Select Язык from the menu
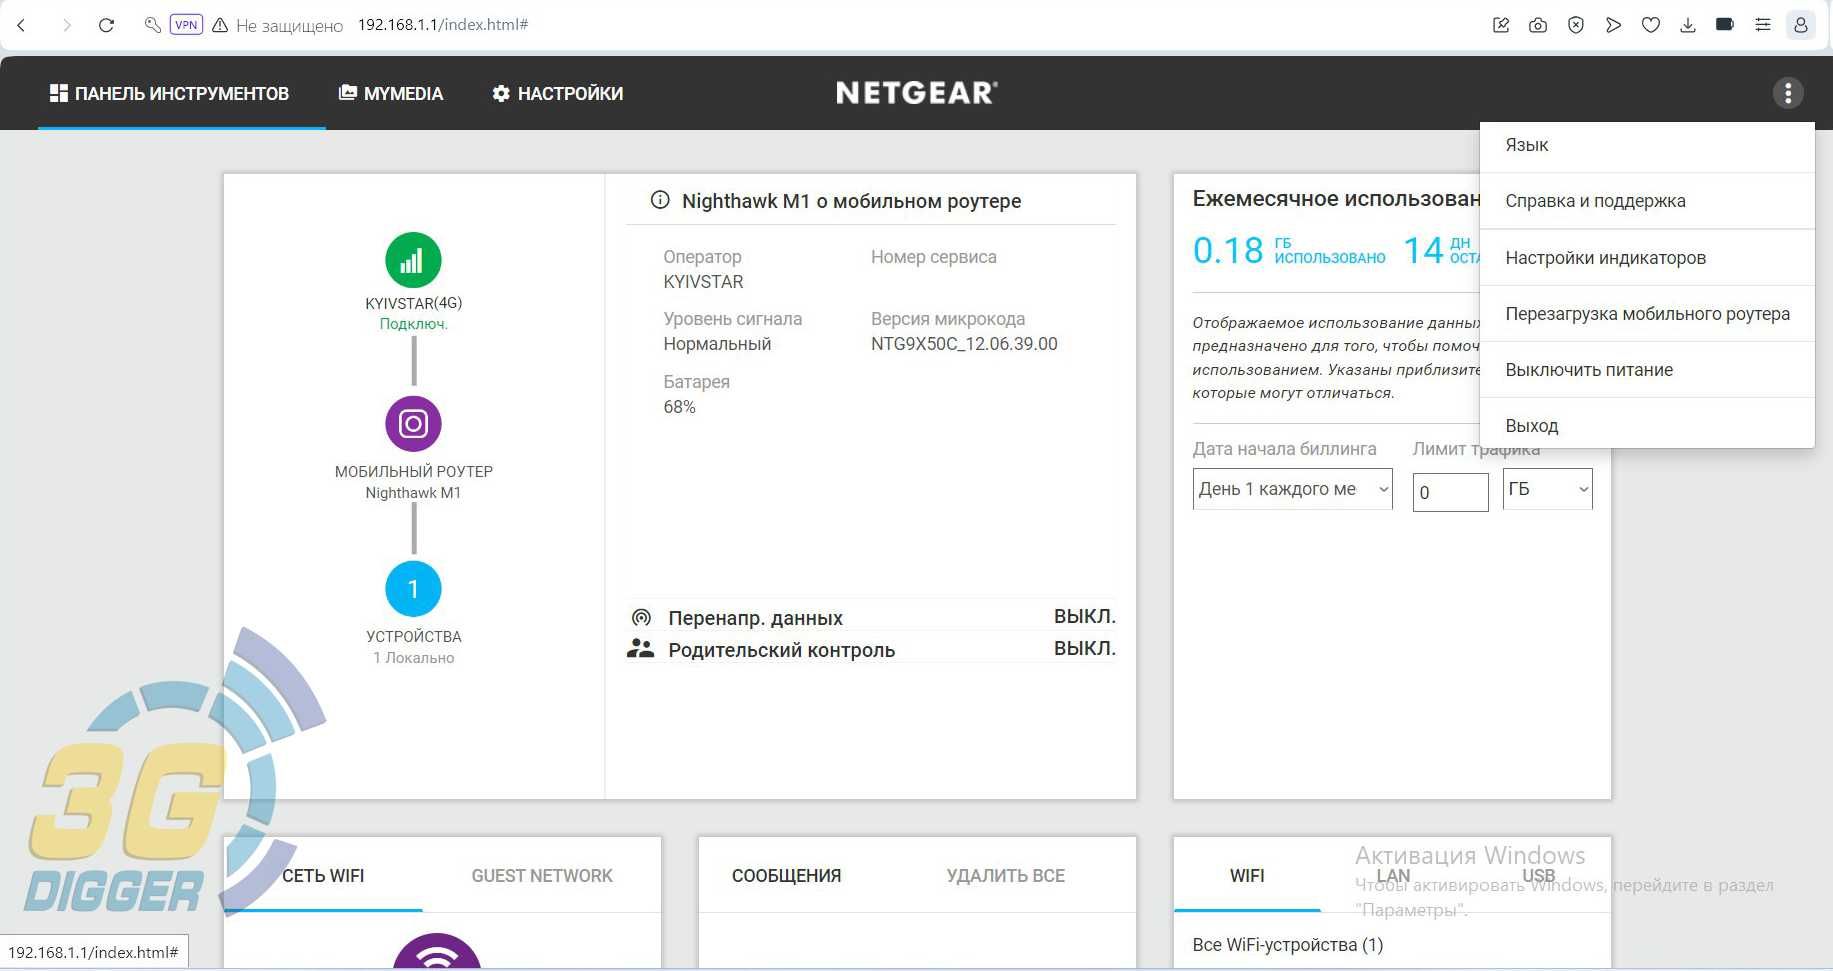The image size is (1833, 971). click(x=1647, y=145)
